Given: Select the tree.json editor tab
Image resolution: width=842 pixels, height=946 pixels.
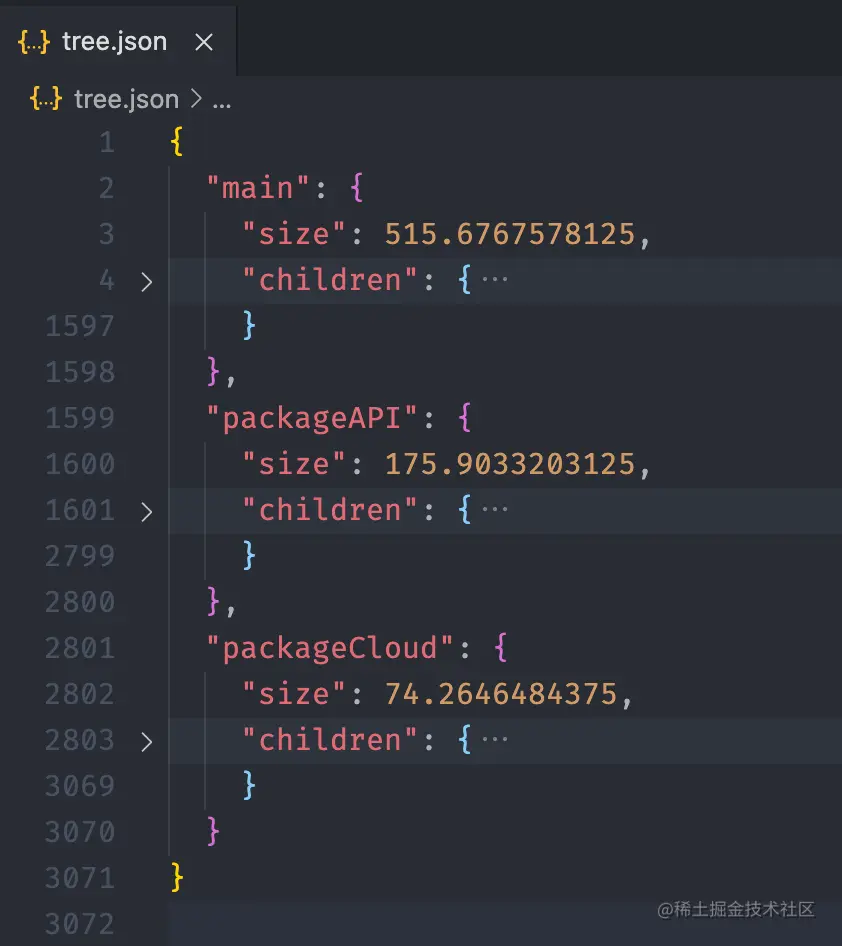Looking at the screenshot, I should coord(113,41).
